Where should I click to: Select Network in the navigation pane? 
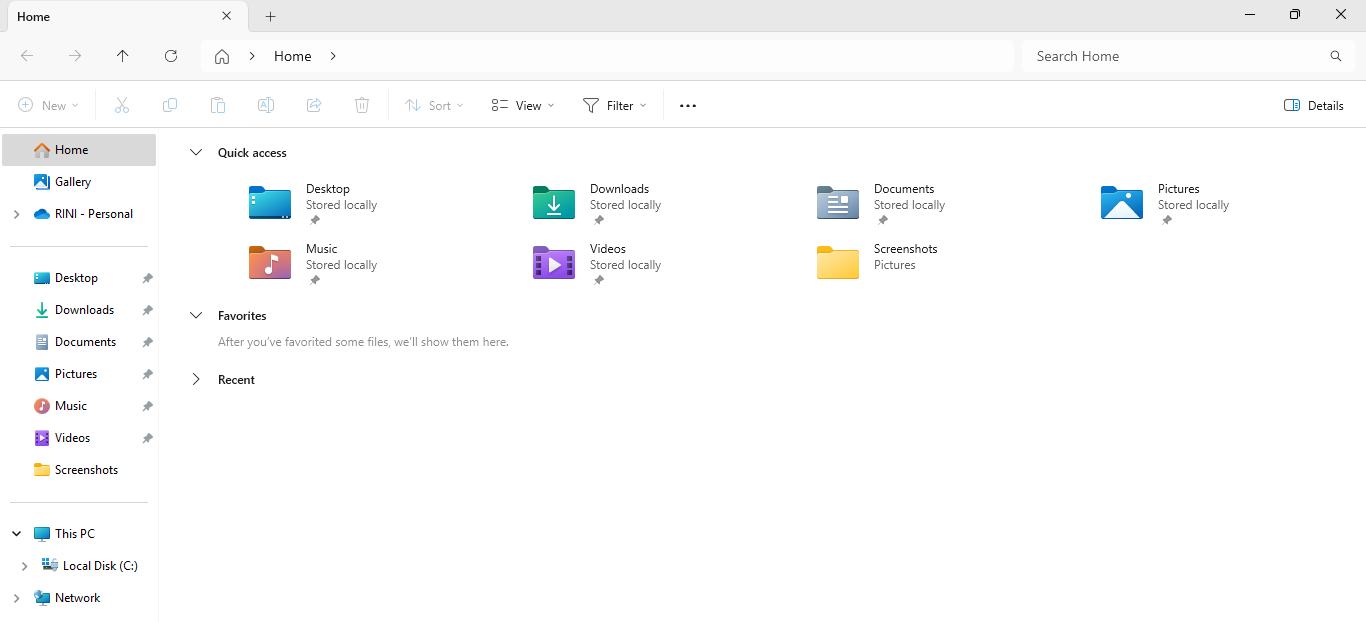coord(77,598)
